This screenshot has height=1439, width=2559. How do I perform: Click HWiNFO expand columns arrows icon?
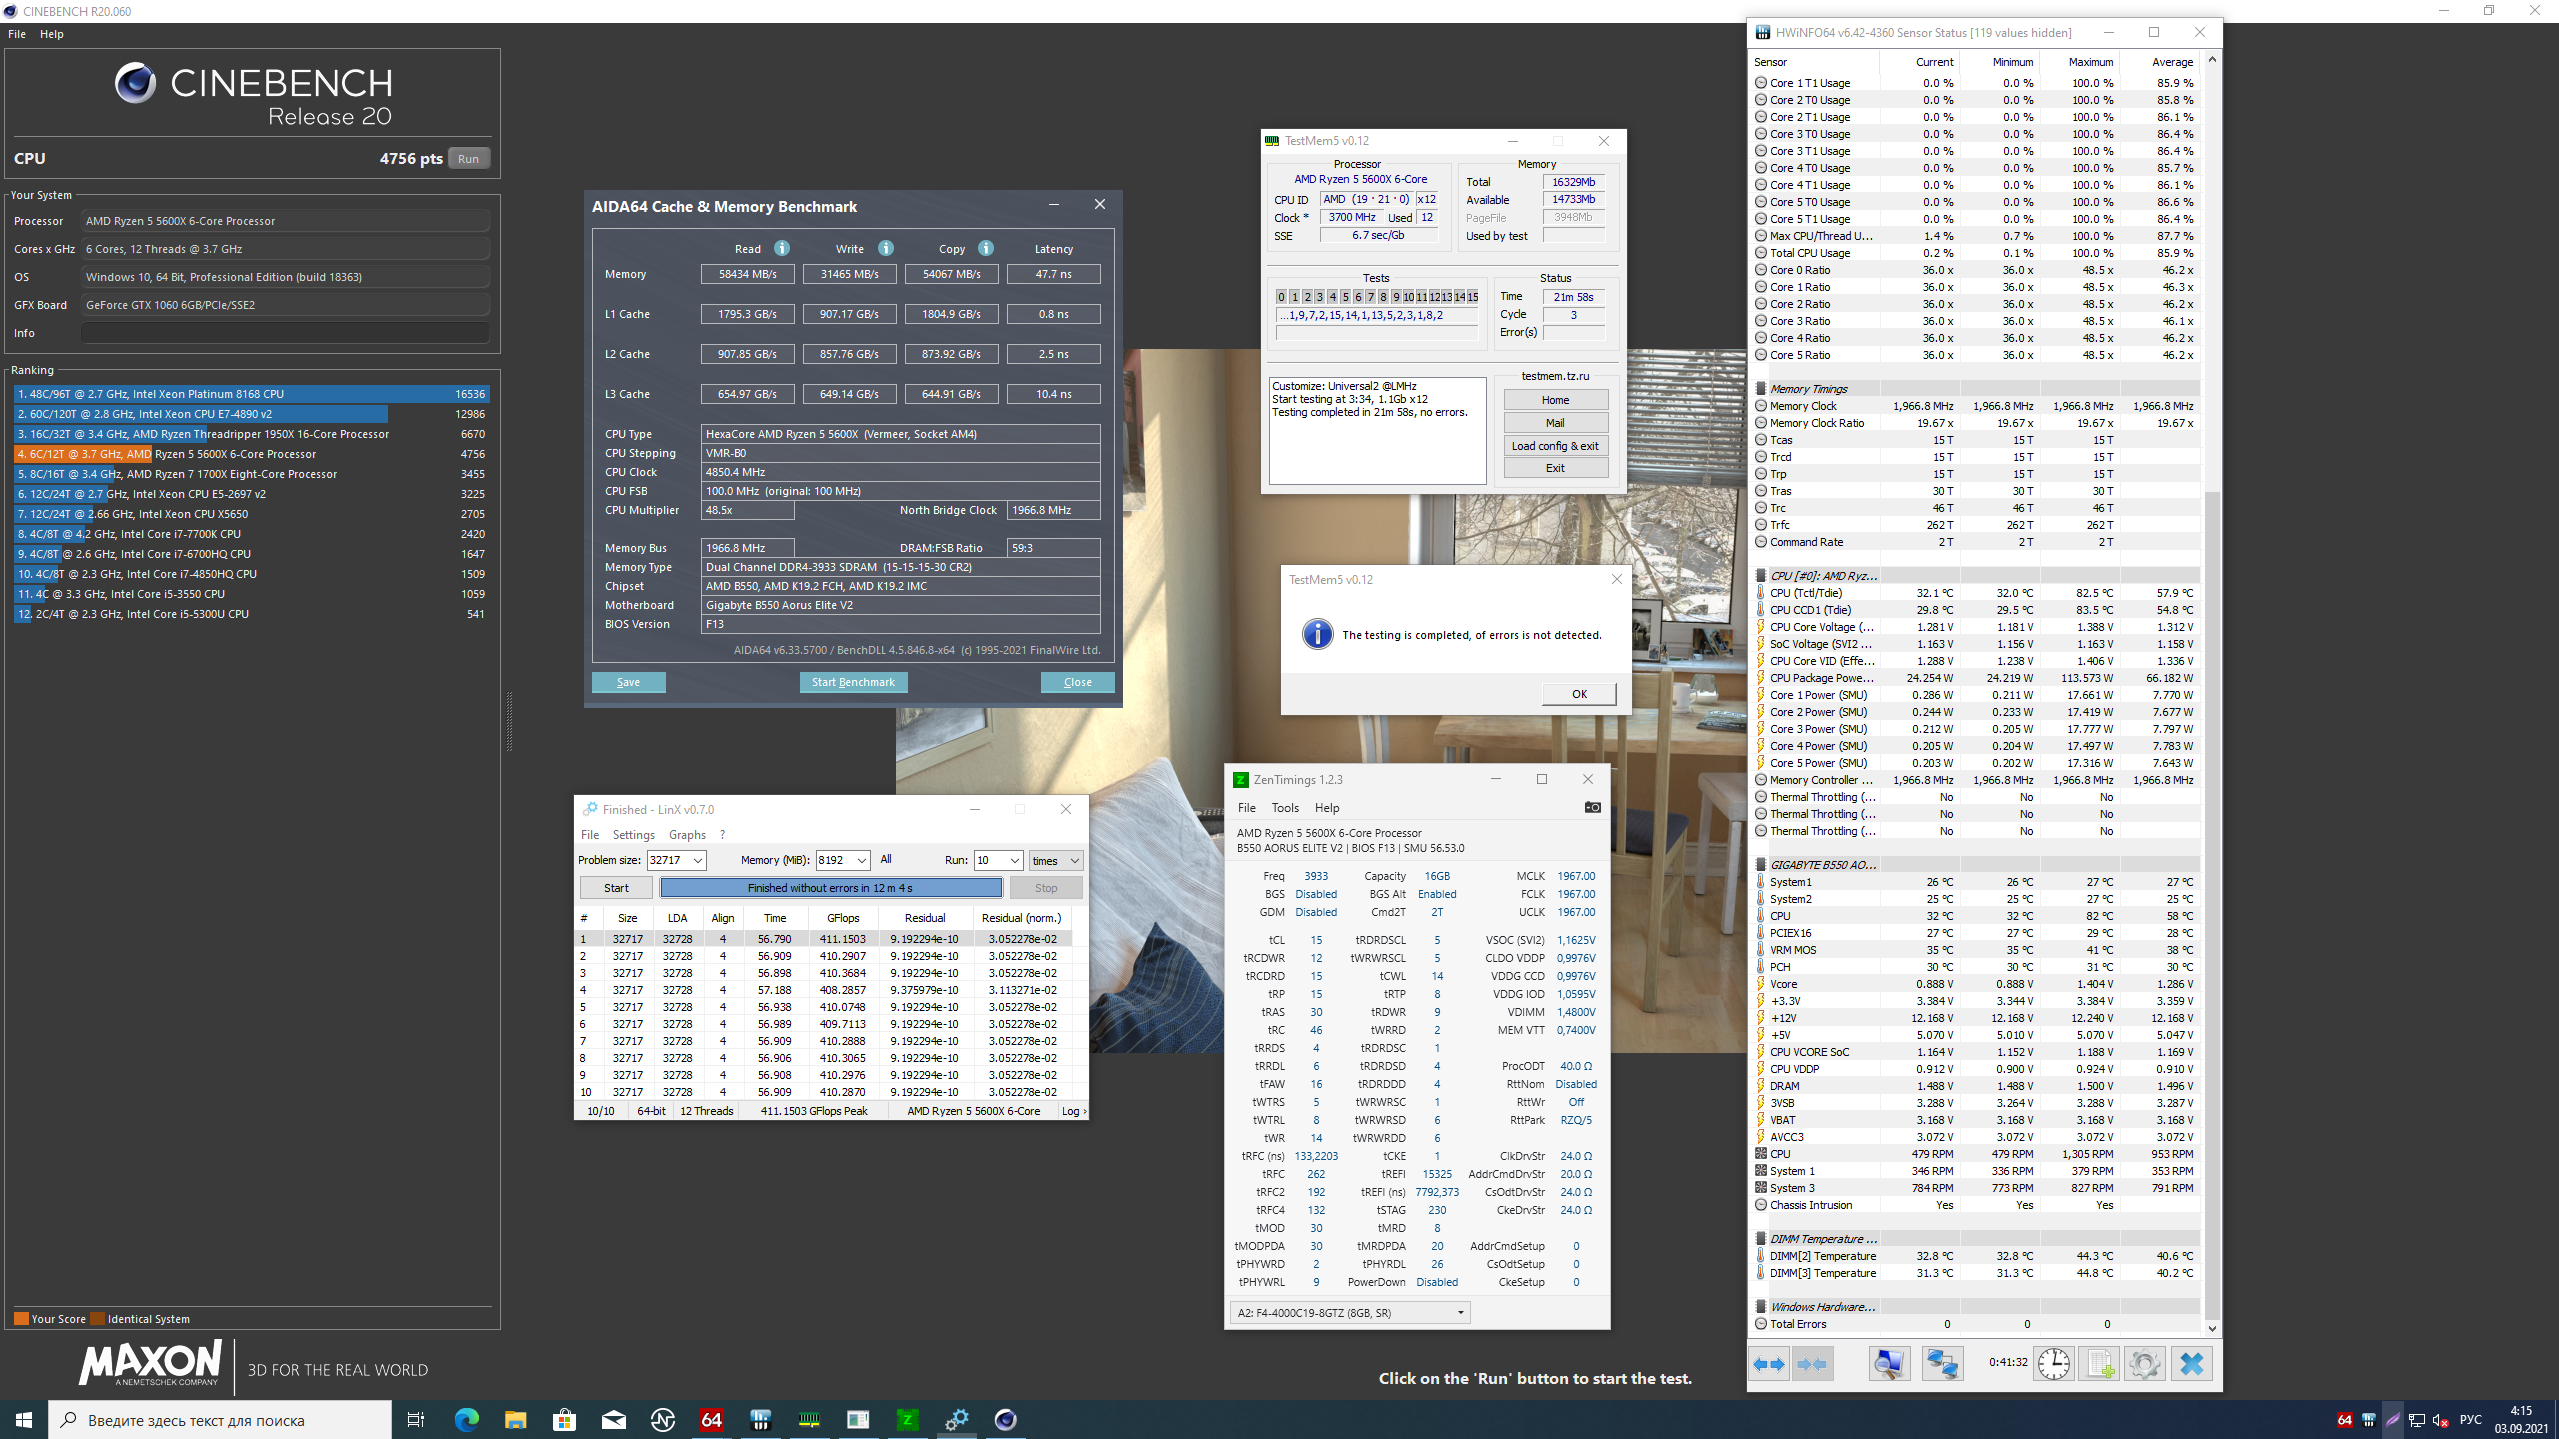pyautogui.click(x=1768, y=1364)
